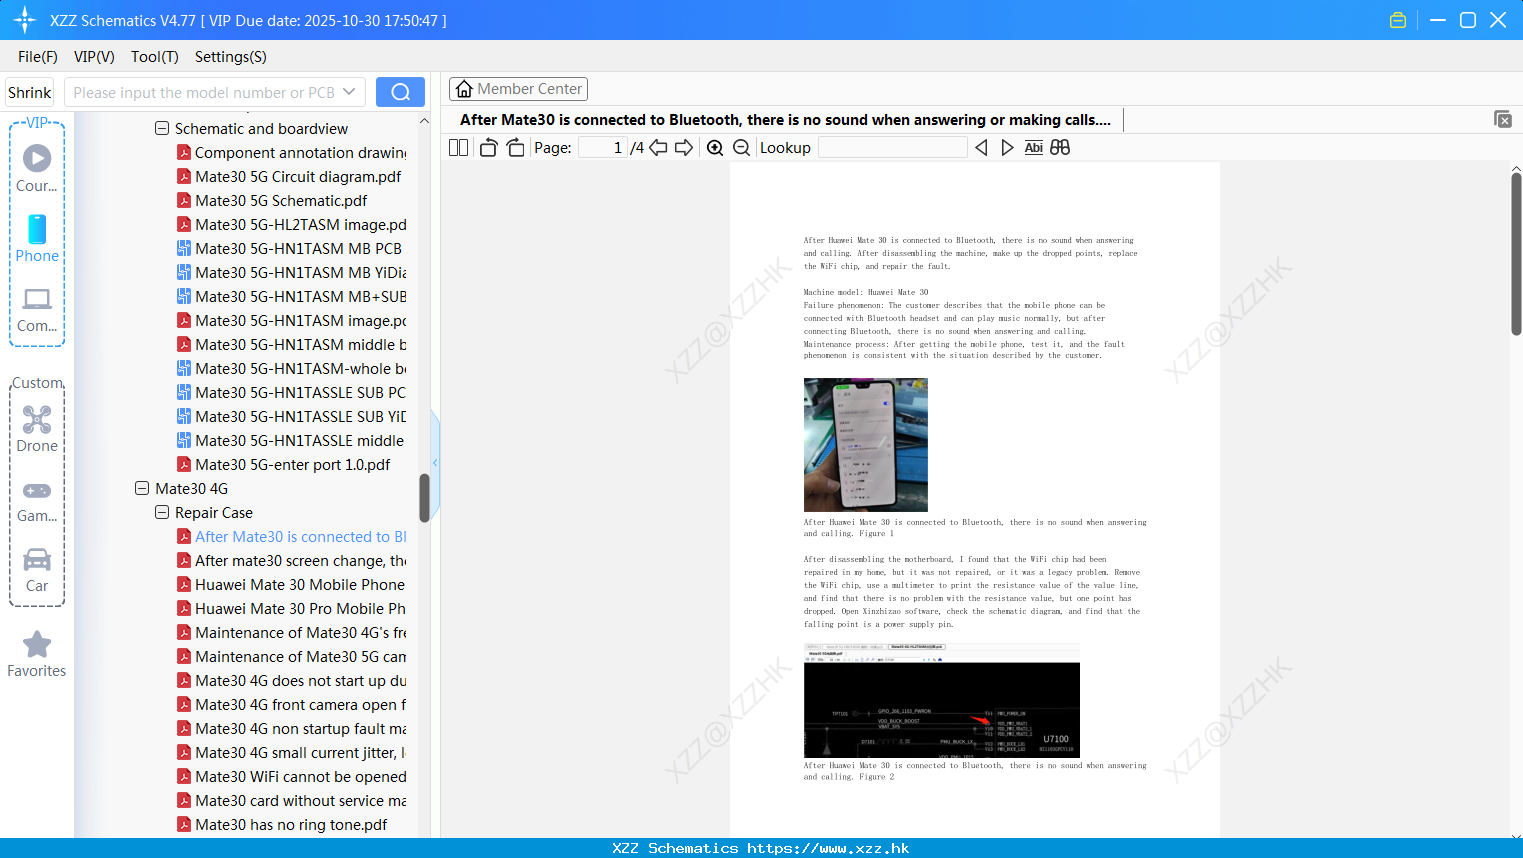Select the Phone category
This screenshot has width=1523, height=858.
tap(37, 239)
